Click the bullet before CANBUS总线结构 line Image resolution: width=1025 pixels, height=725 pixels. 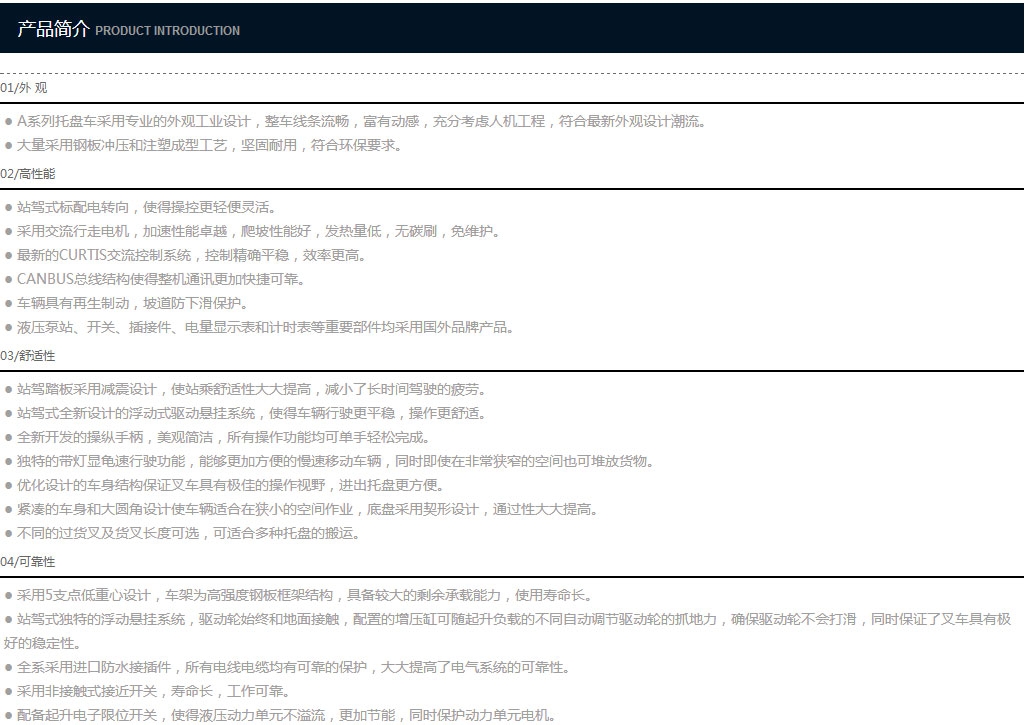[x=8, y=280]
